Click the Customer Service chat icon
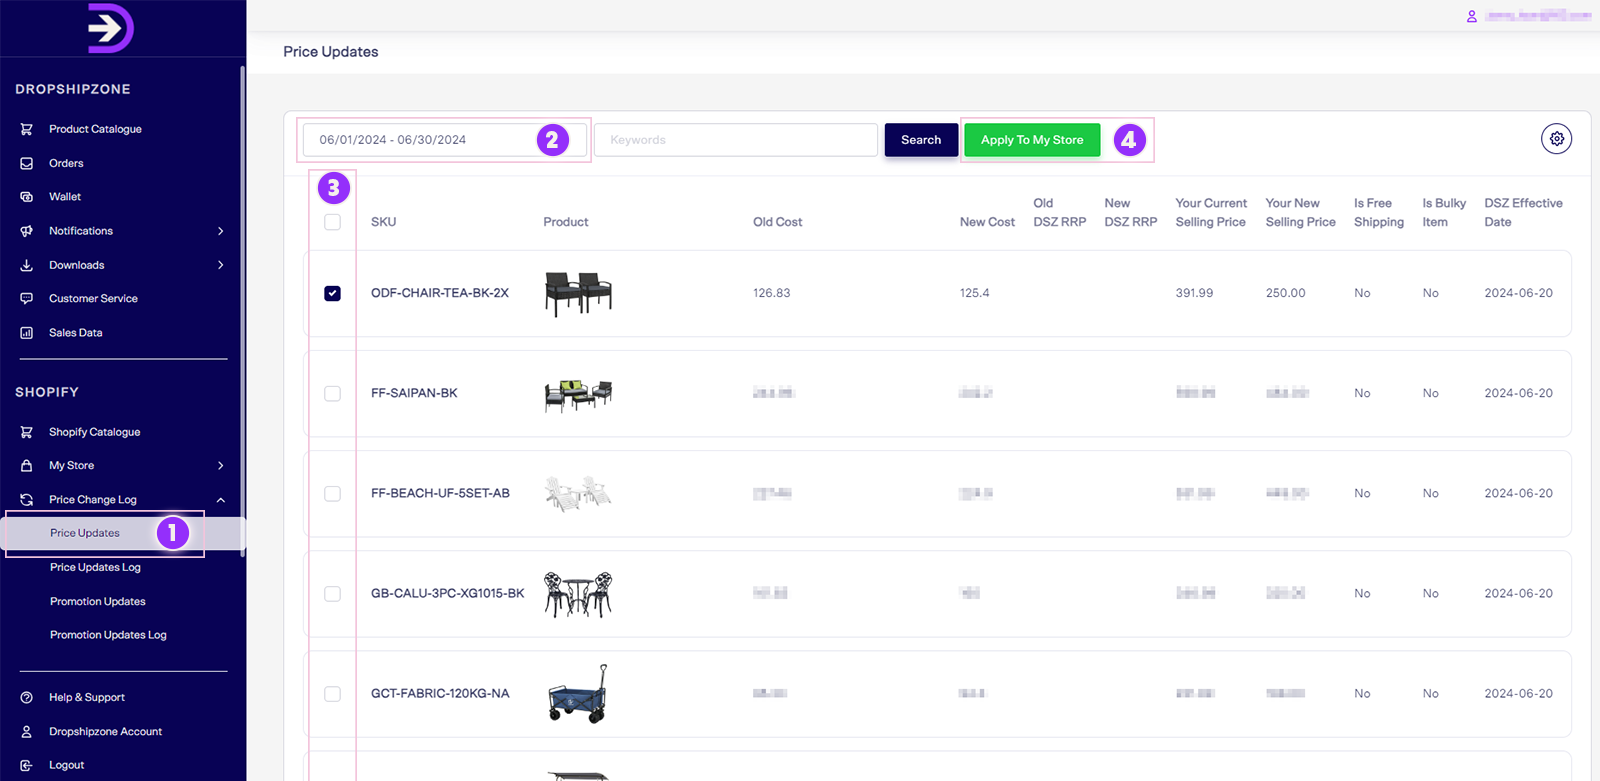The image size is (1600, 781). click(x=27, y=299)
